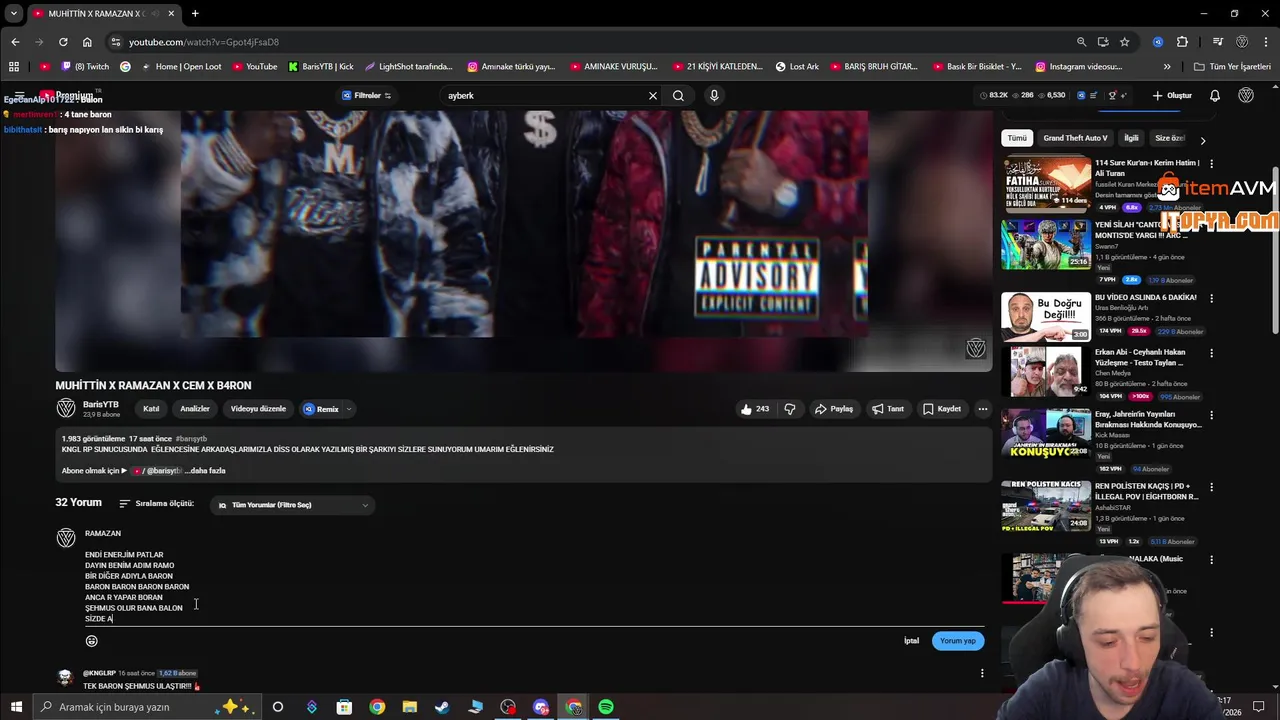Select the 'Grand Theft Auto V' chip
1280x720 pixels.
coord(1075,138)
